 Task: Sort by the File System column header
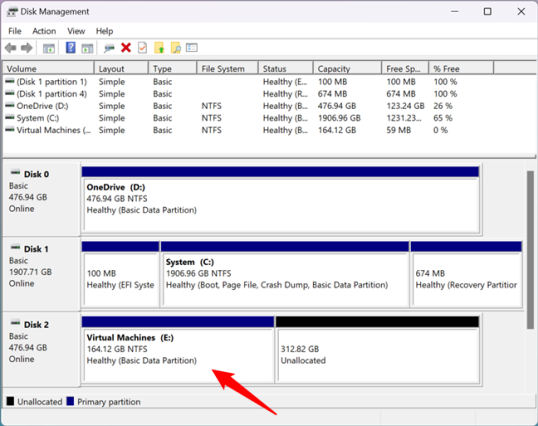(x=227, y=69)
